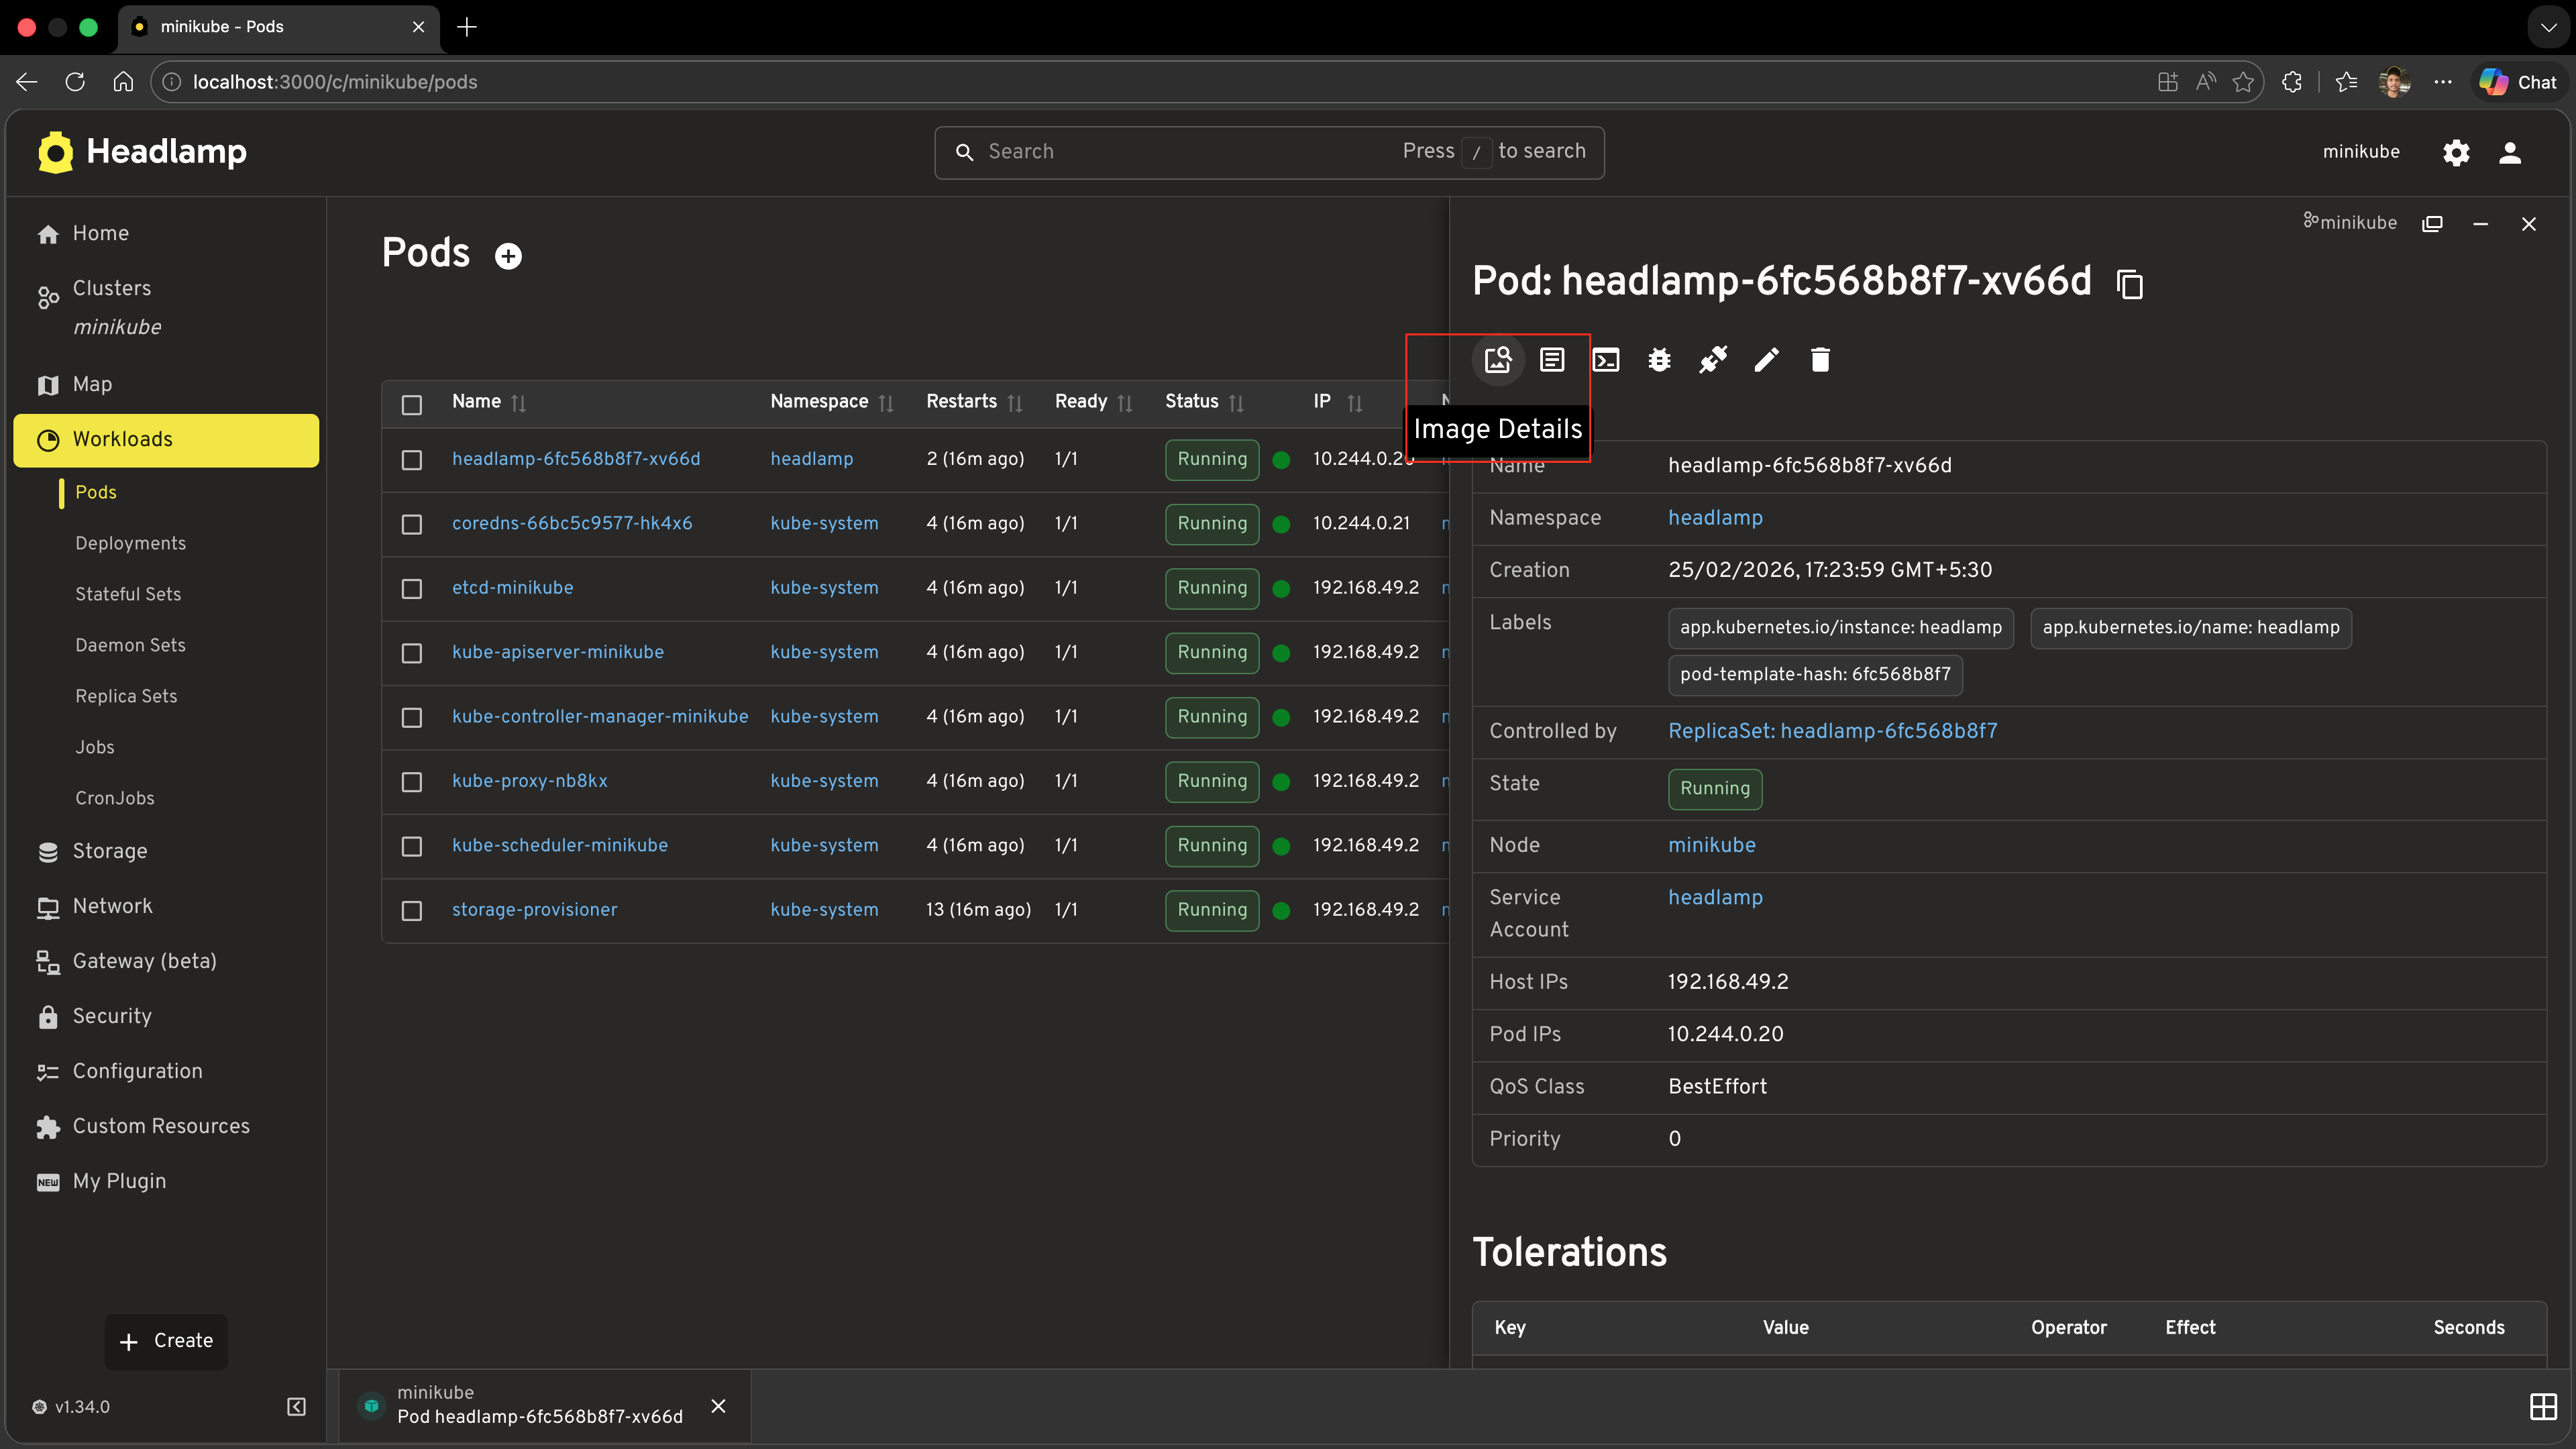The width and height of the screenshot is (2576, 1449).
Task: Select all pods with the header checkbox
Action: (x=411, y=404)
